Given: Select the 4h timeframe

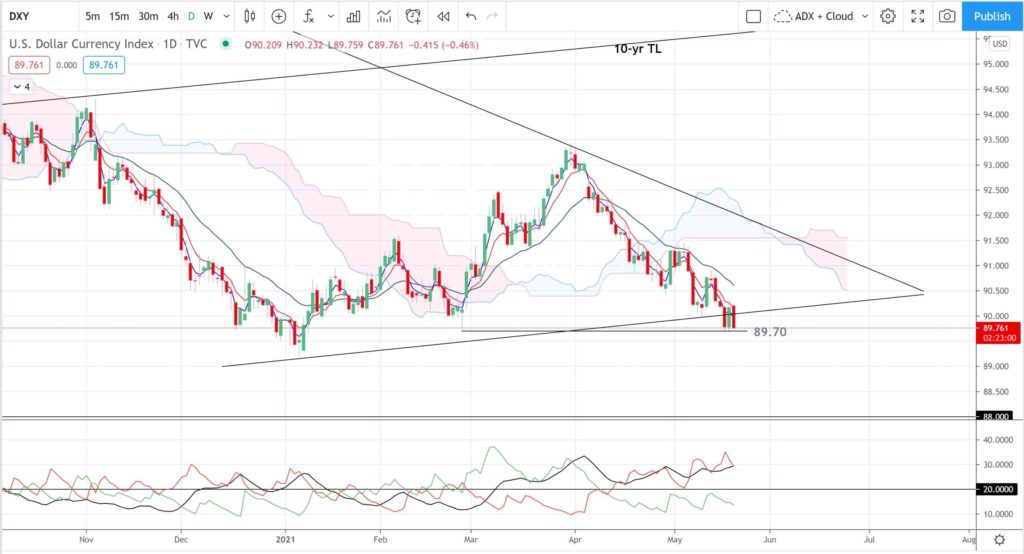Looking at the screenshot, I should pyautogui.click(x=173, y=16).
